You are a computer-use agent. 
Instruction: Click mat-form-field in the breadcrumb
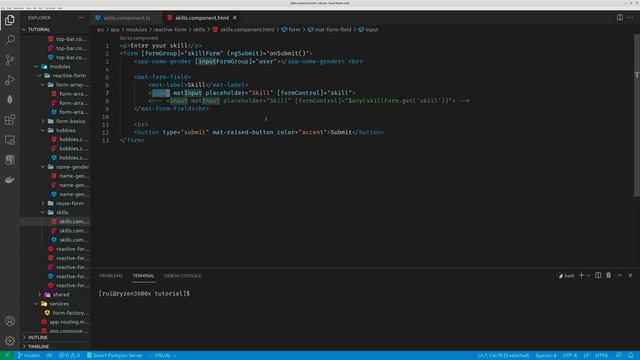333,29
